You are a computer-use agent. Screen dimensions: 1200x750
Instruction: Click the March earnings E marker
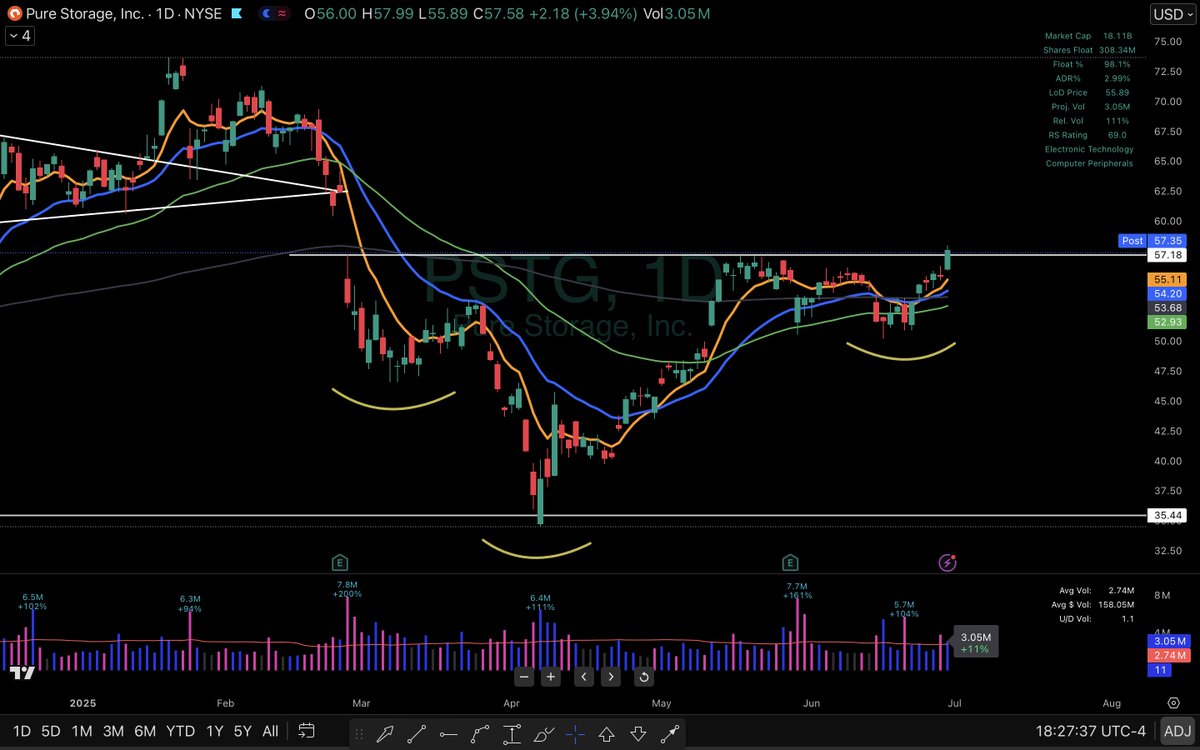click(340, 563)
